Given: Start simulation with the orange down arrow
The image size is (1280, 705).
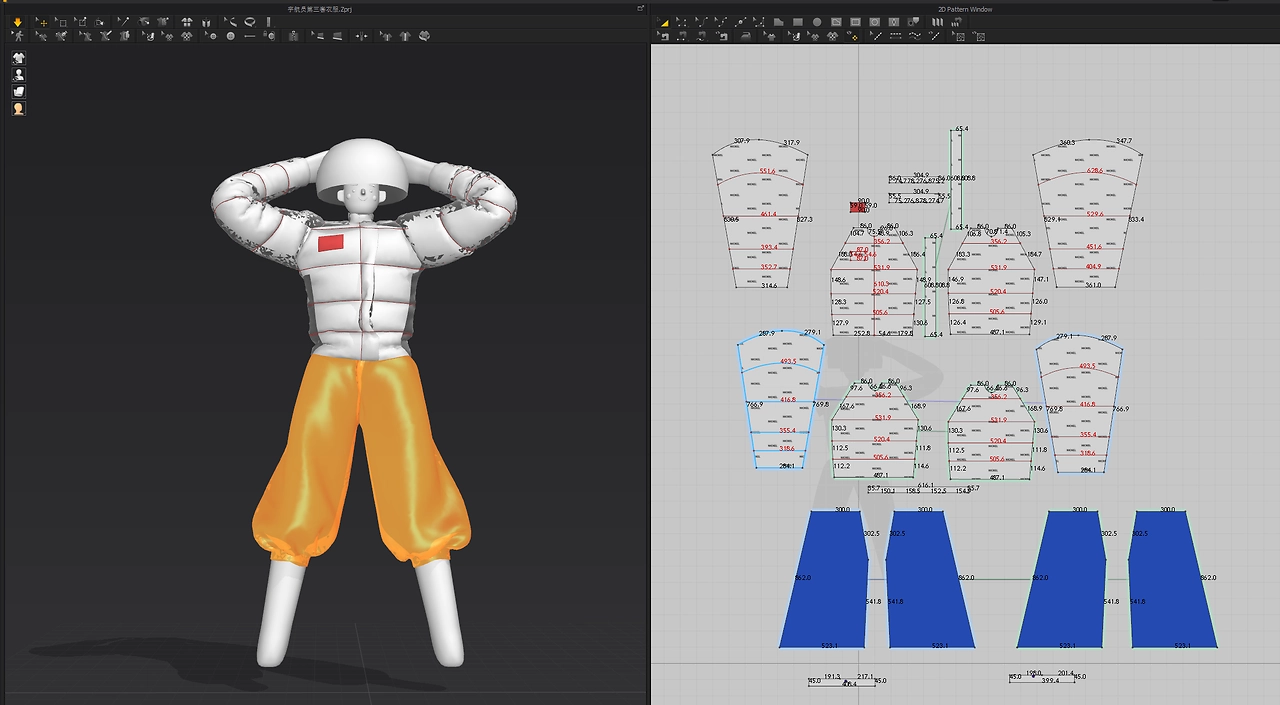Looking at the screenshot, I should coord(17,22).
